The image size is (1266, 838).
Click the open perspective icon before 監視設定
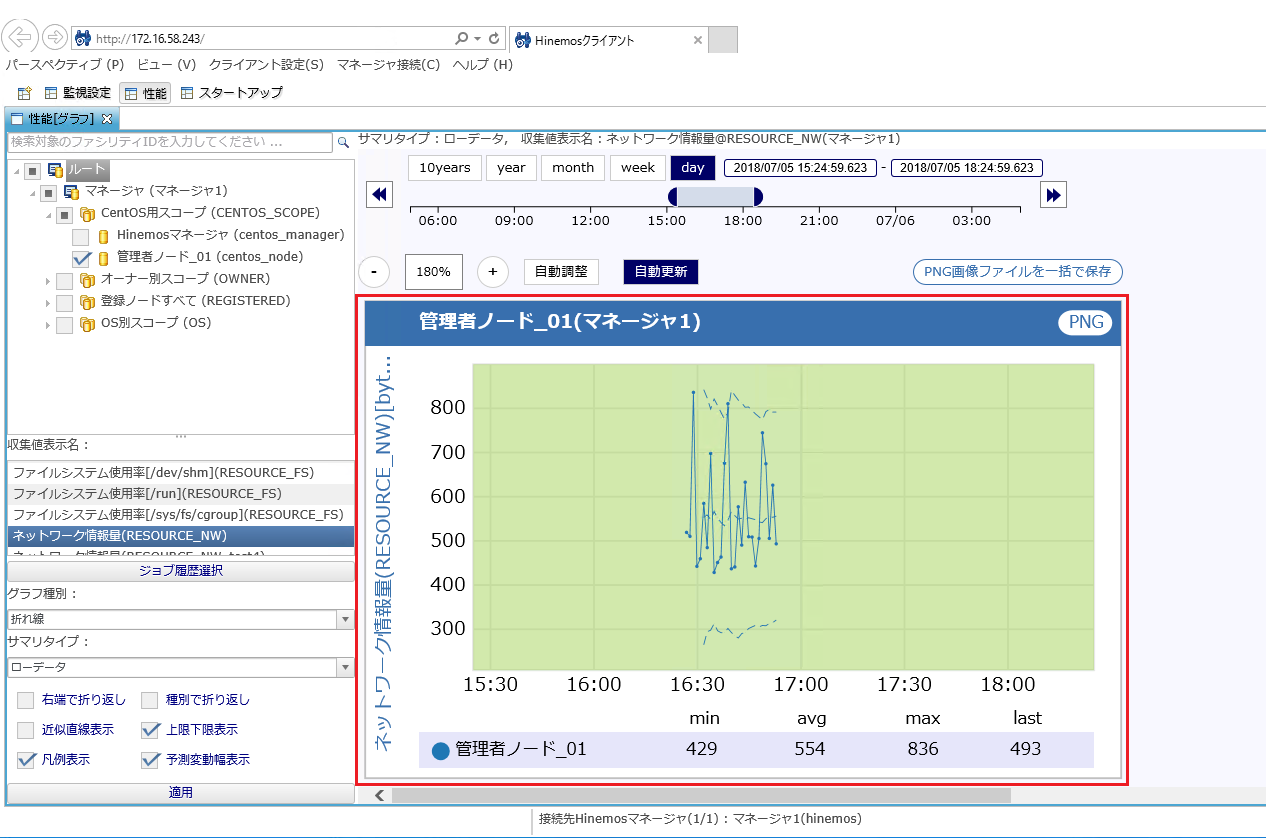pyautogui.click(x=24, y=93)
